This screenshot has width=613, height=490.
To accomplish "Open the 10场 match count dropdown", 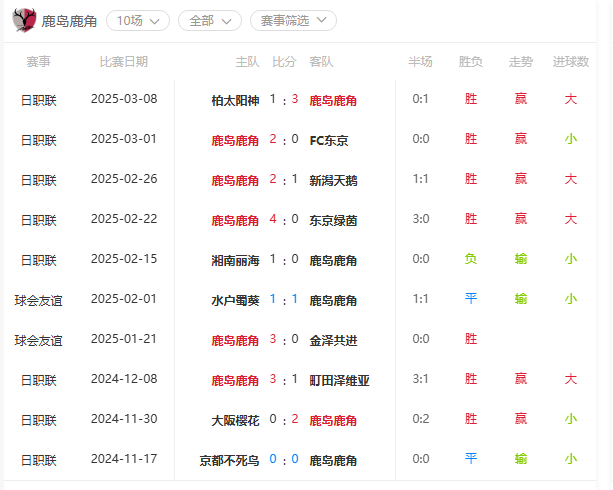I will [138, 21].
